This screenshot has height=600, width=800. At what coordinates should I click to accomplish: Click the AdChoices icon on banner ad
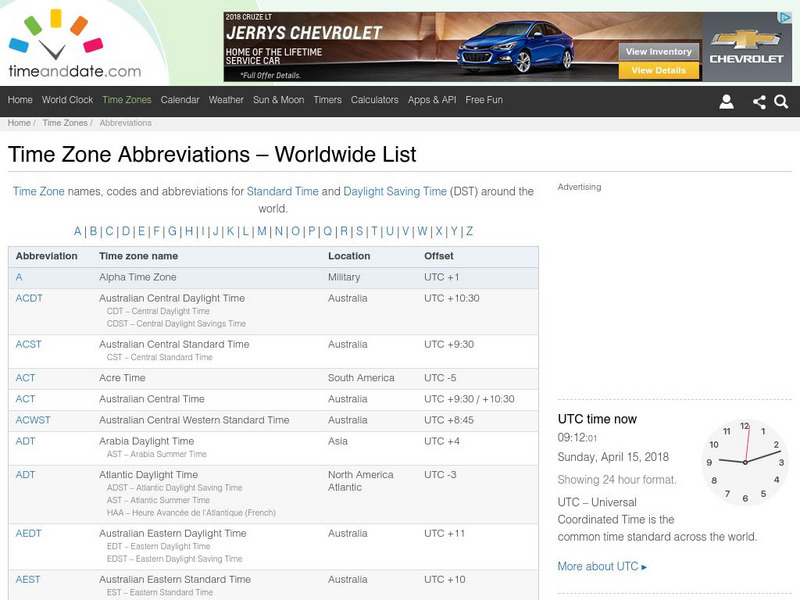[784, 18]
